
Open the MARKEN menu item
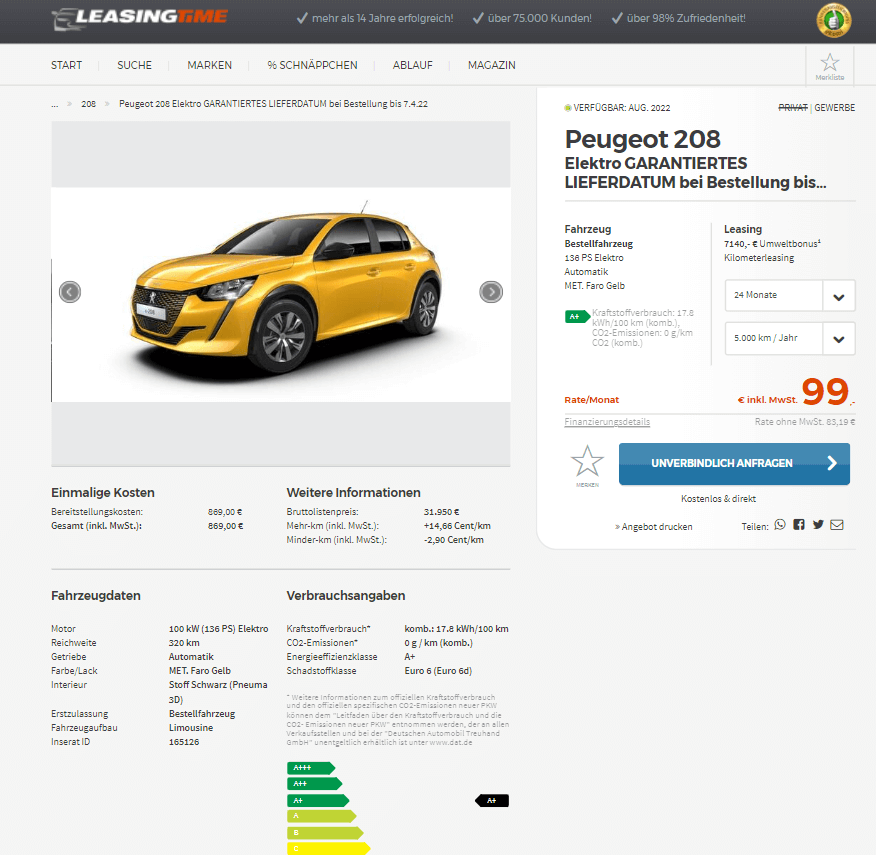coord(210,65)
